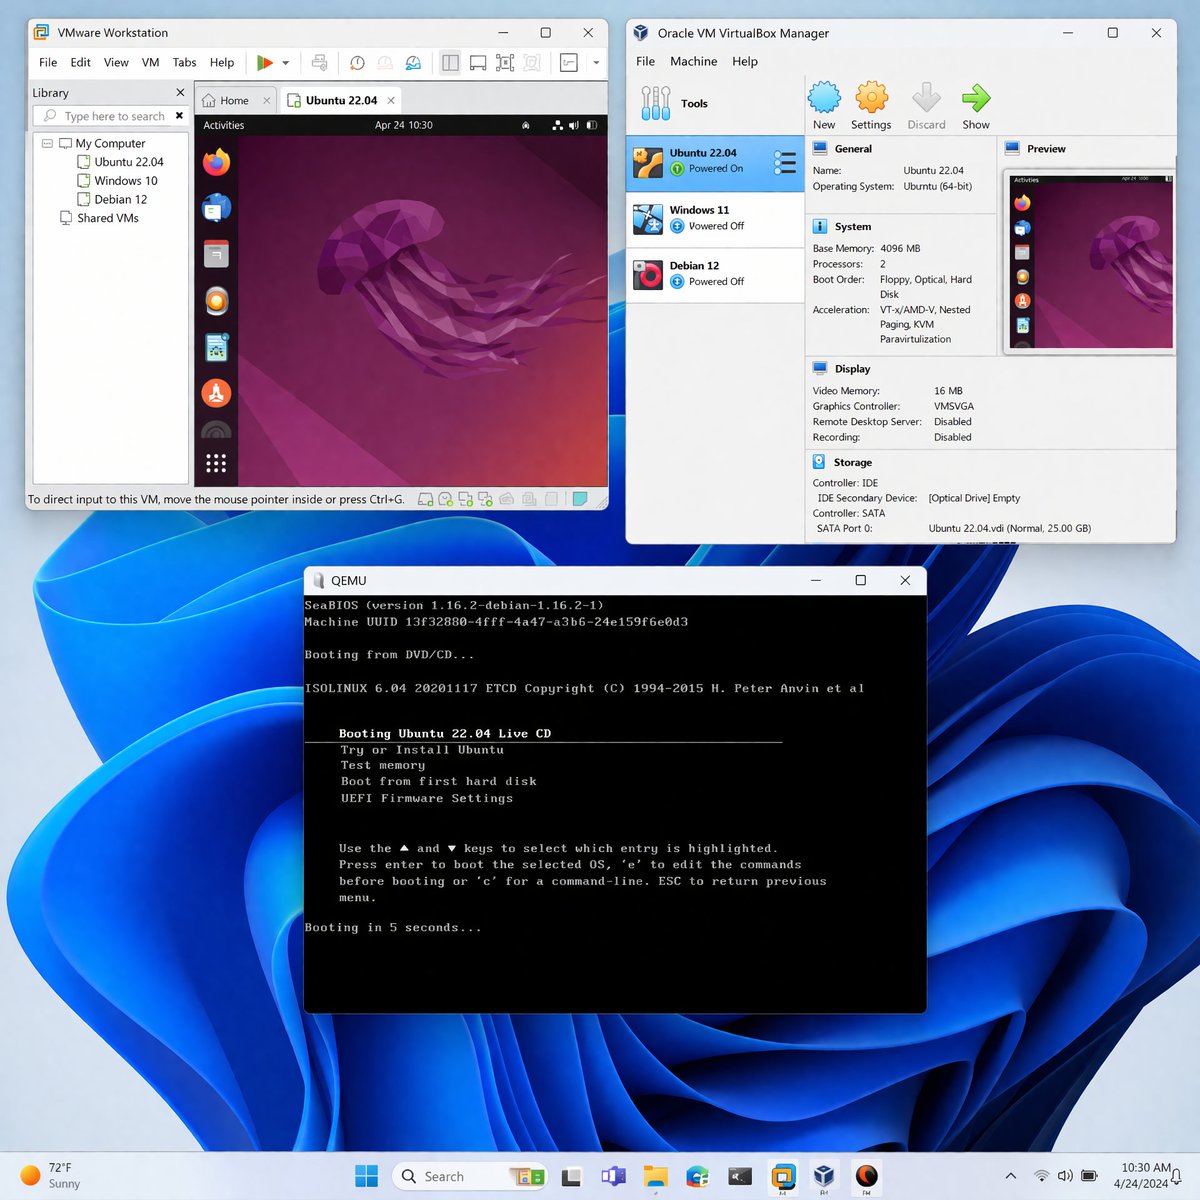The height and width of the screenshot is (1200, 1200).
Task: Toggle the Library panel visibility in VMware
Action: 450,63
